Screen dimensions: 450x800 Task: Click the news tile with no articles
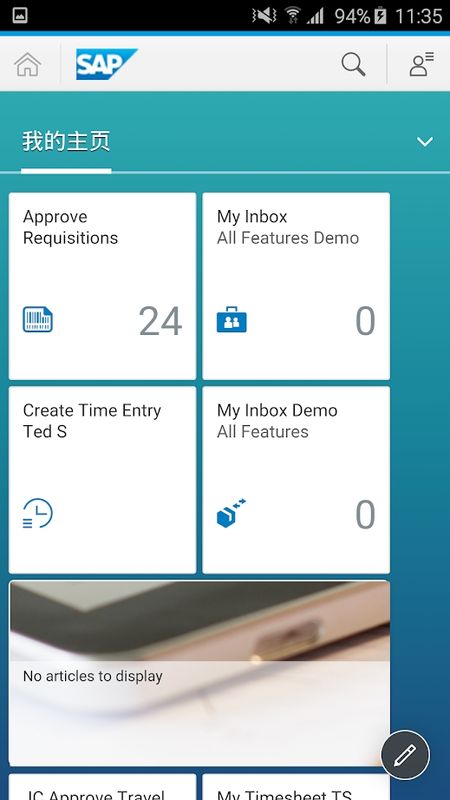[x=199, y=673]
